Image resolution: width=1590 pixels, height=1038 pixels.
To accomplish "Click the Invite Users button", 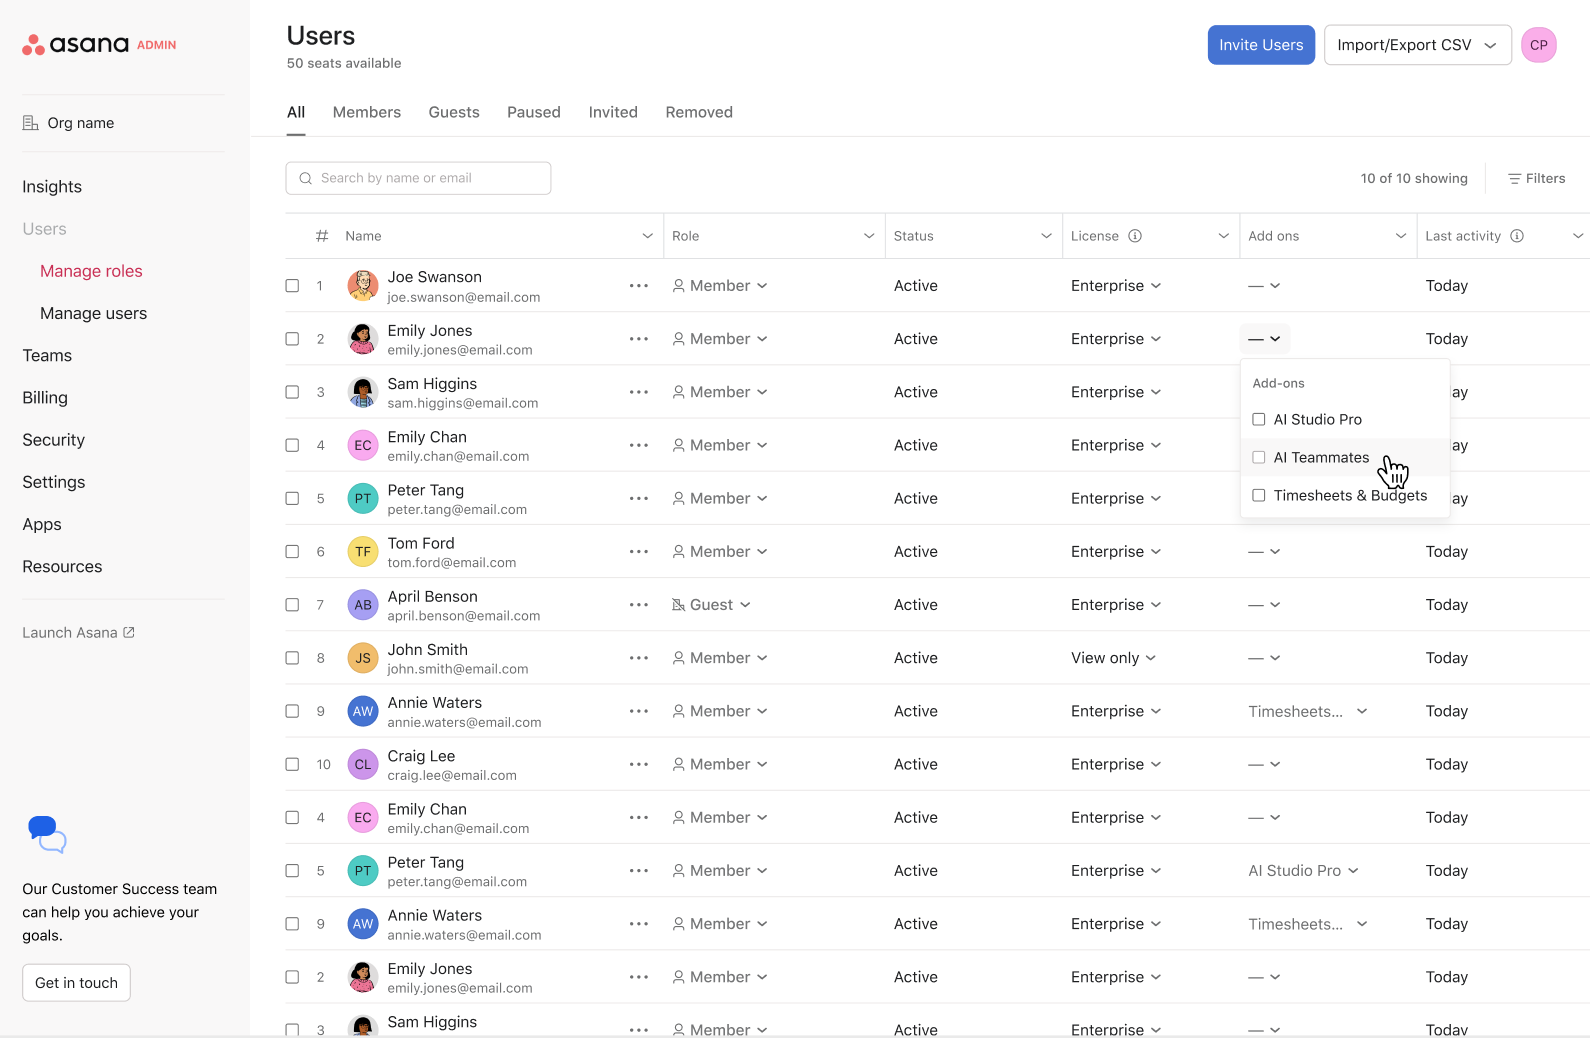I will [x=1260, y=45].
